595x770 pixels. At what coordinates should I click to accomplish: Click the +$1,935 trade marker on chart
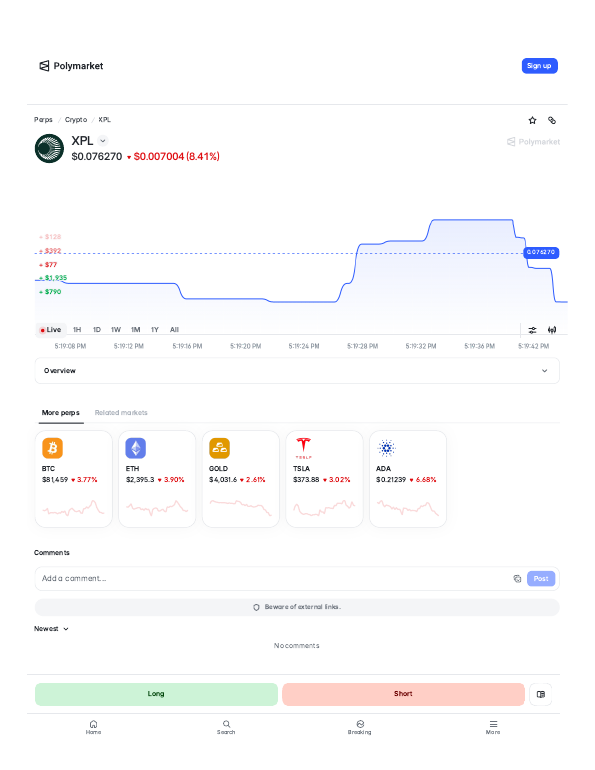(53, 278)
